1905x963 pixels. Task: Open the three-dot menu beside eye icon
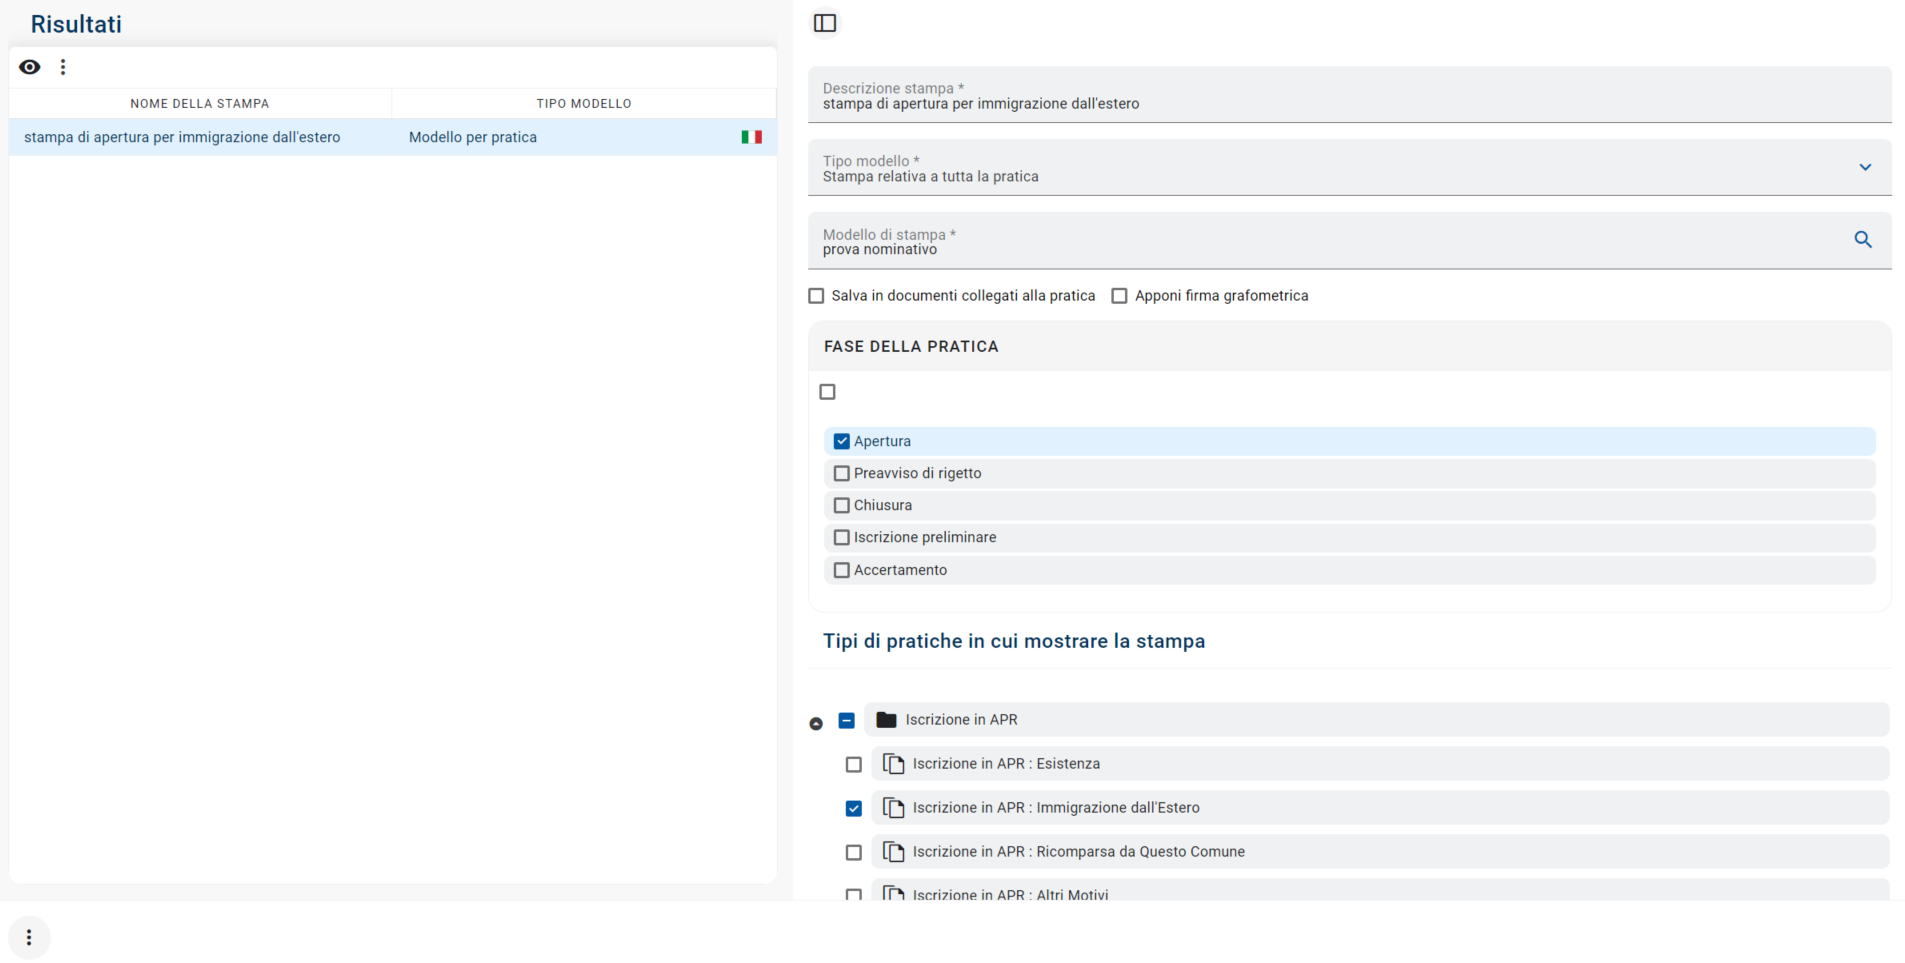tap(63, 67)
